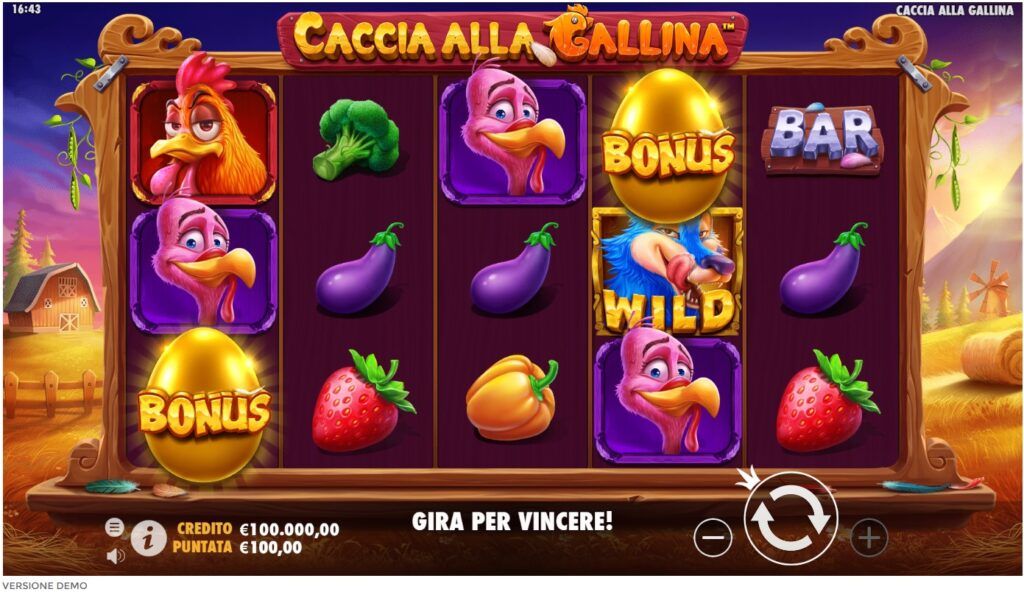Click the Caccia alla Gallina logo banner
Viewport: 1024px width, 595px height.
tap(513, 36)
